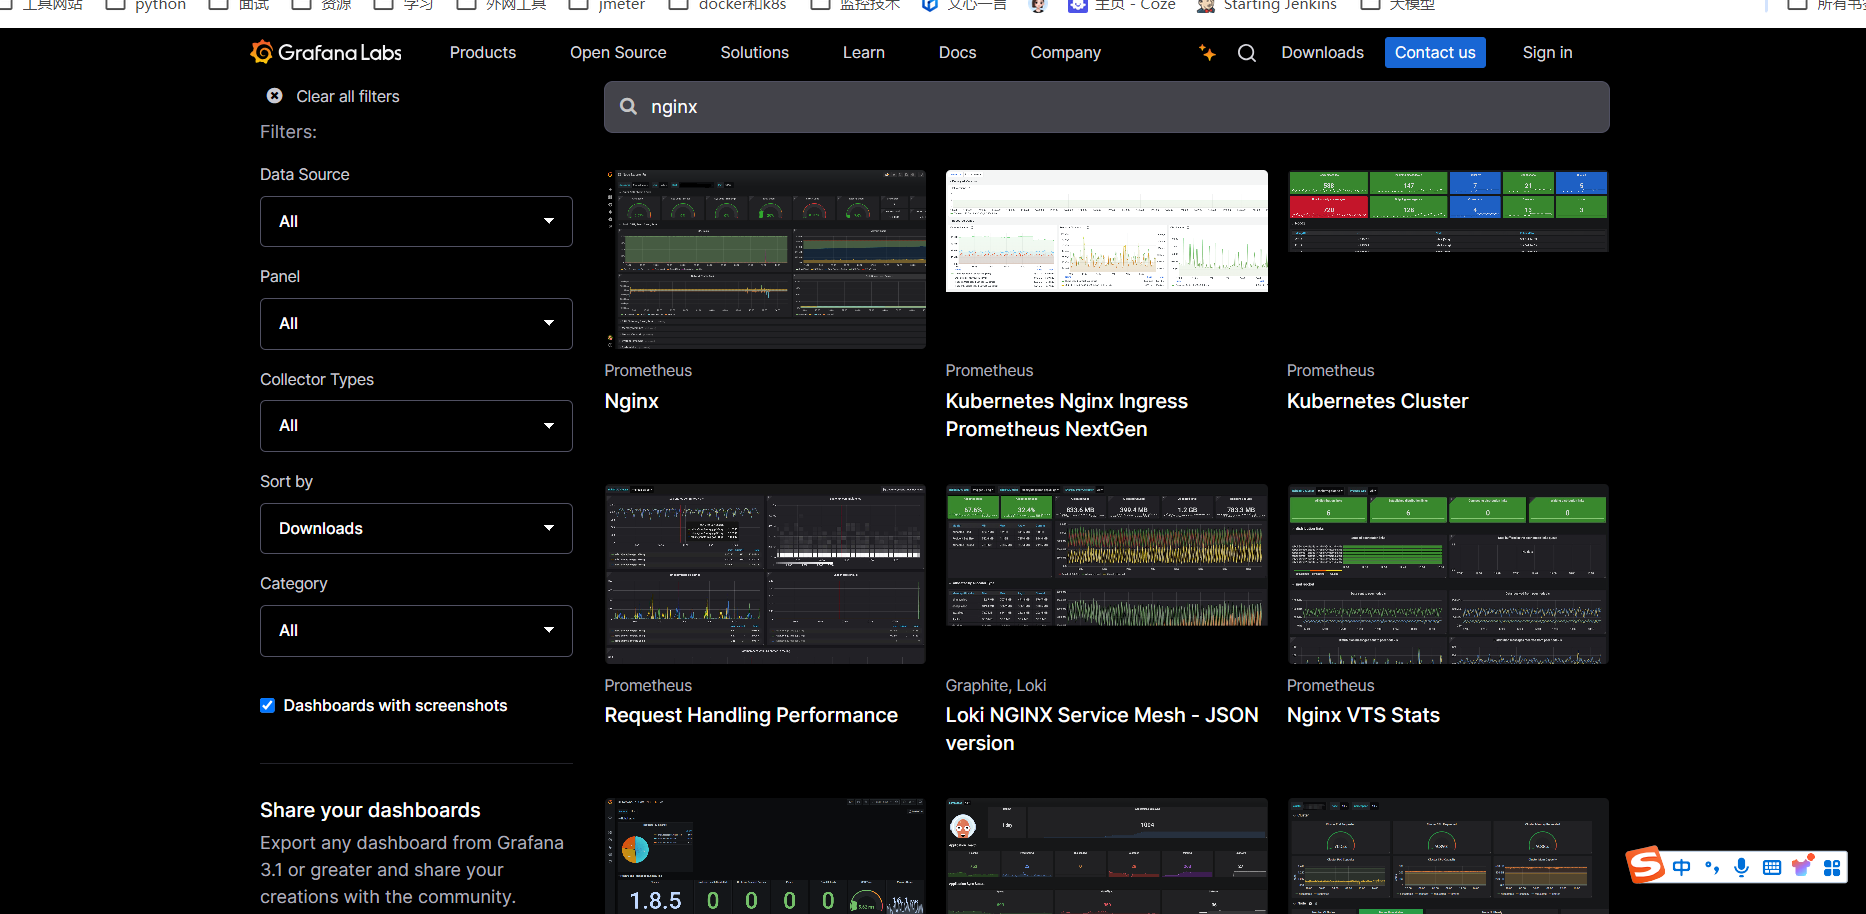
Task: Toggle the Dashboards with screenshots checkbox
Action: 267,705
